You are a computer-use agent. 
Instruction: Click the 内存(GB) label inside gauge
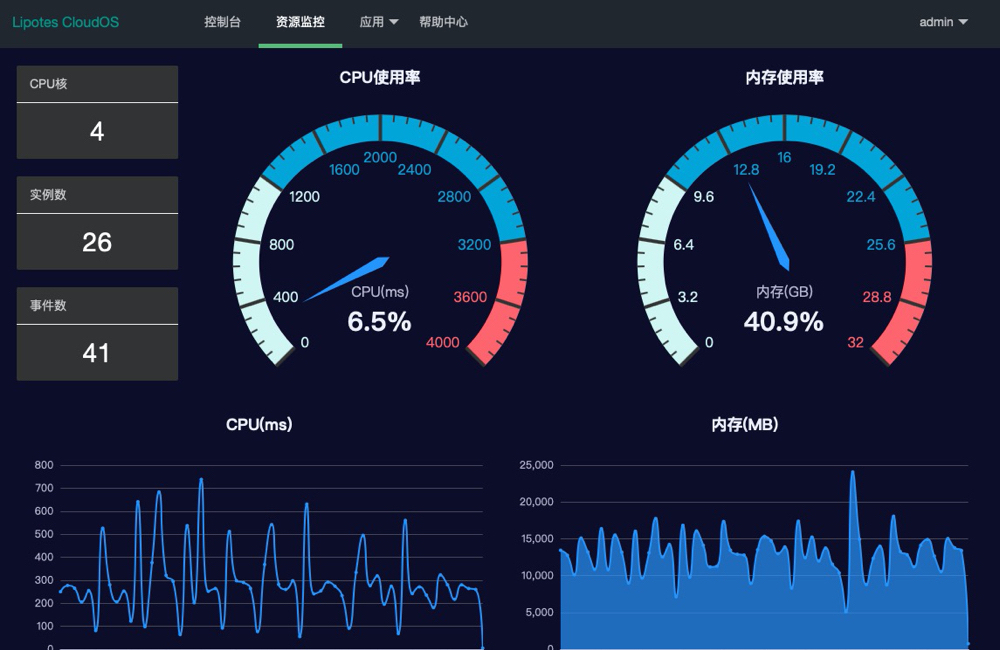[x=784, y=292]
